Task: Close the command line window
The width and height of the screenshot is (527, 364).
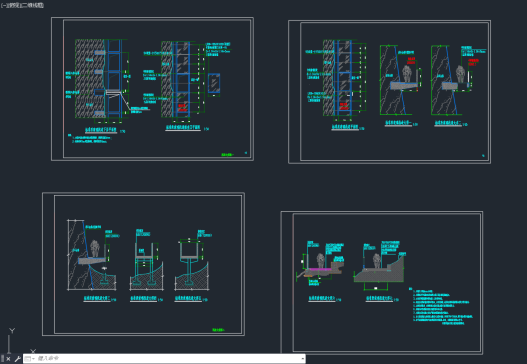Action: [8, 359]
